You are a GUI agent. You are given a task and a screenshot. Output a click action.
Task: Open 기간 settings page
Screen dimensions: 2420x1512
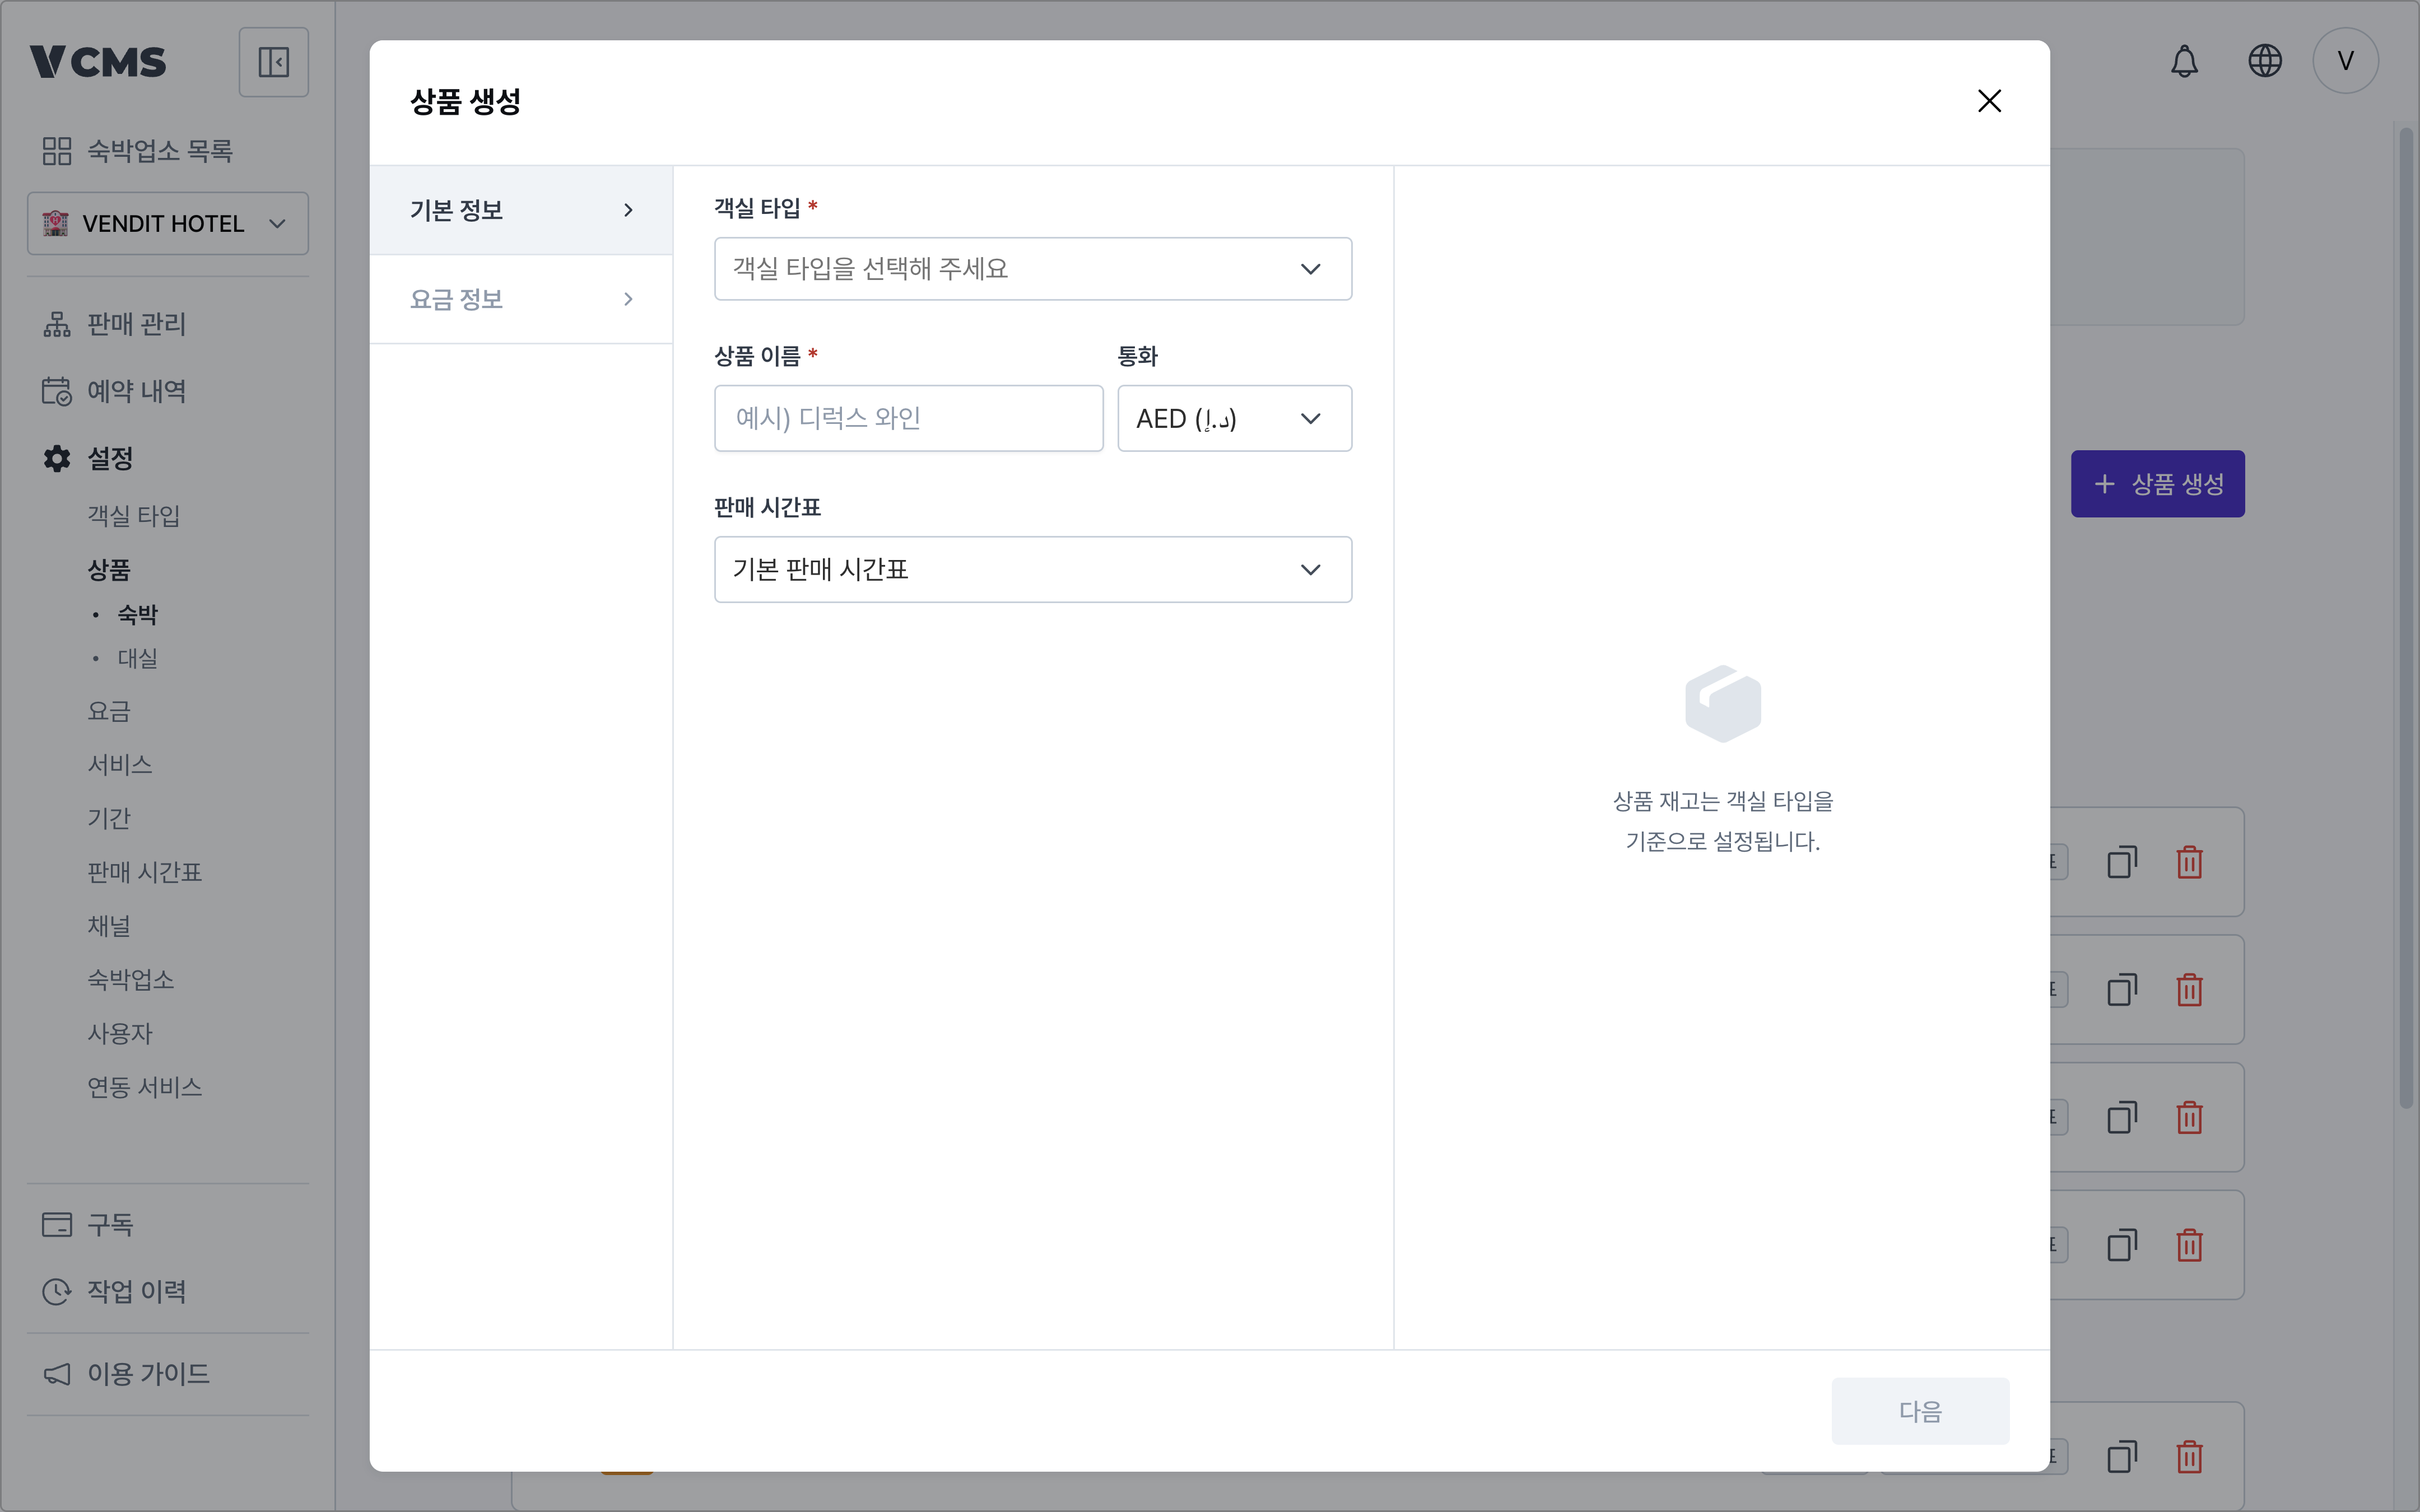coord(109,819)
